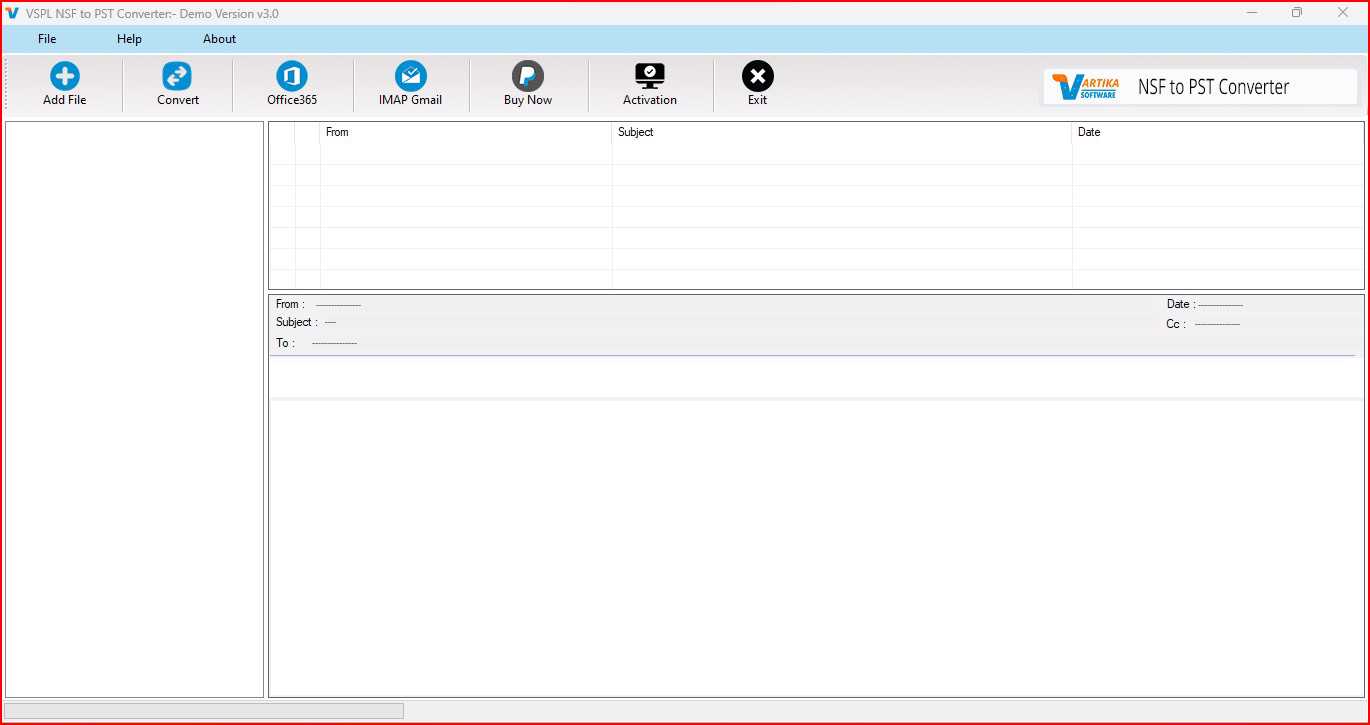Click the Cc label in preview header
This screenshot has width=1370, height=725.
1176,324
